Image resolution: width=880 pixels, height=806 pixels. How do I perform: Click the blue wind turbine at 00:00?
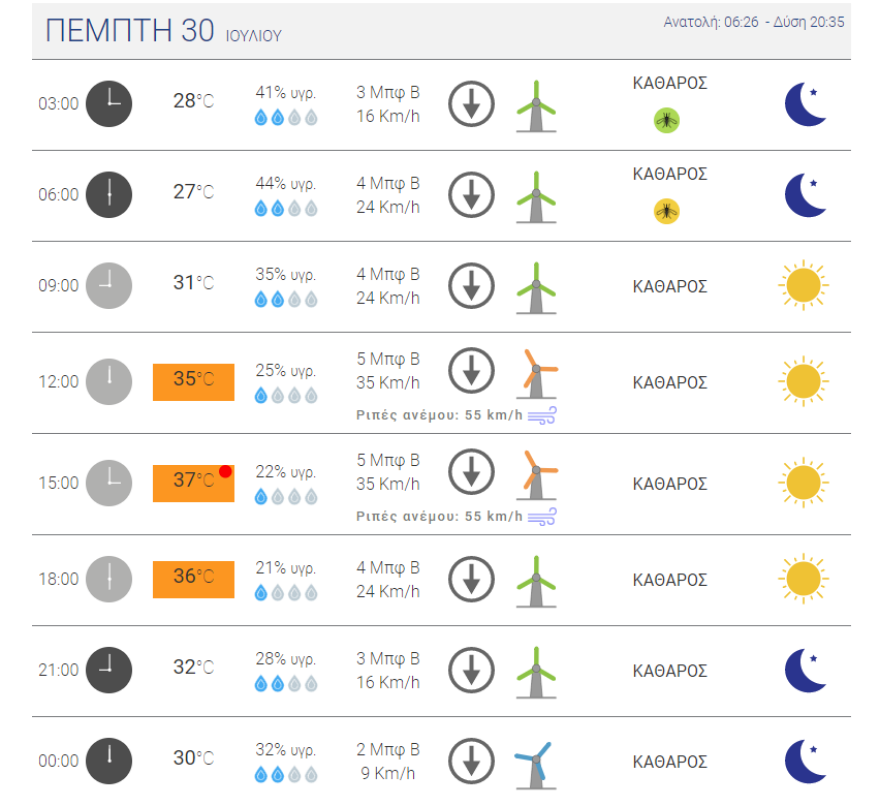pyautogui.click(x=533, y=763)
